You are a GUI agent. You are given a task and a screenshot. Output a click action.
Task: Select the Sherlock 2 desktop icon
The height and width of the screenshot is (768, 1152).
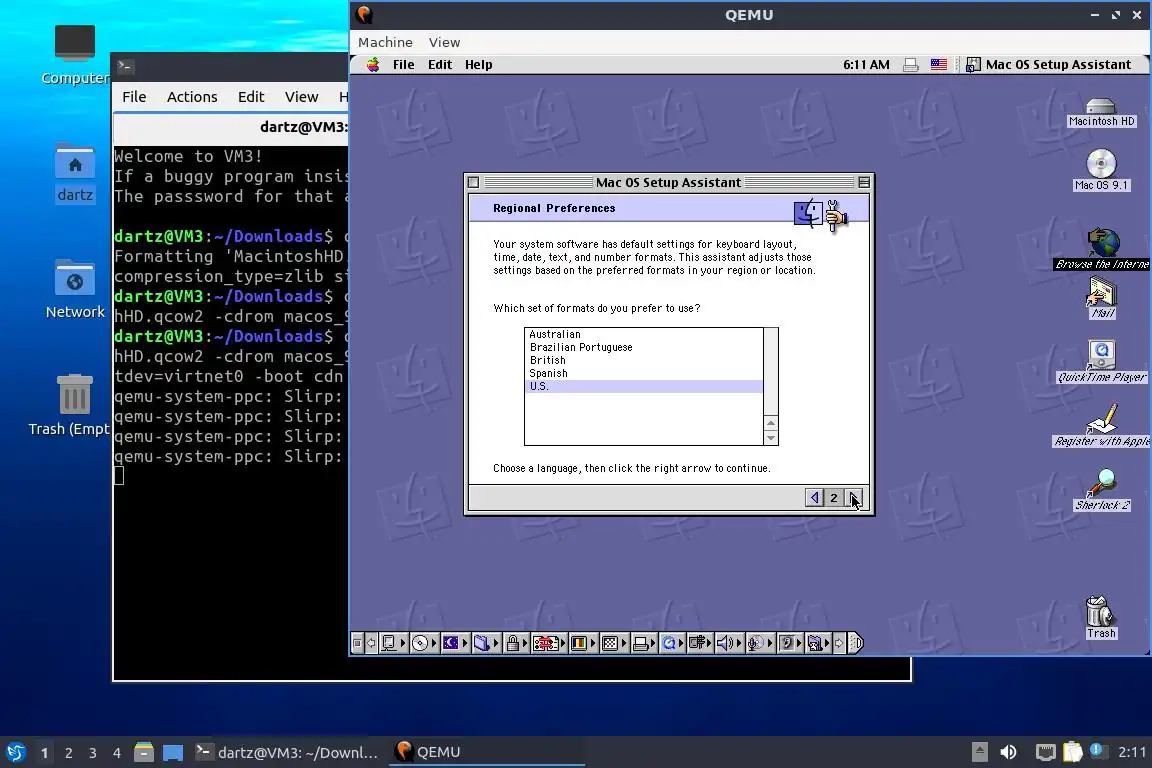coord(1102,489)
